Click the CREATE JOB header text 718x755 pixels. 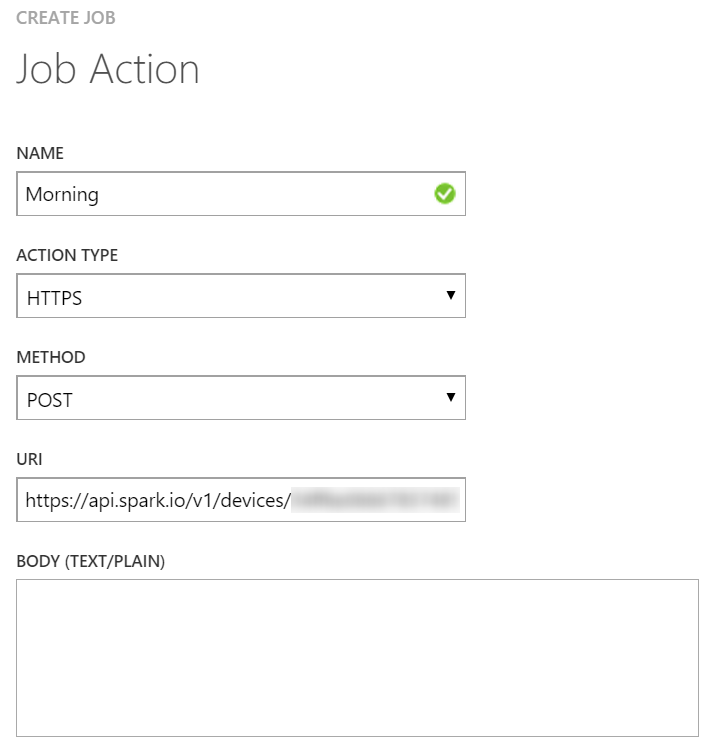(65, 18)
